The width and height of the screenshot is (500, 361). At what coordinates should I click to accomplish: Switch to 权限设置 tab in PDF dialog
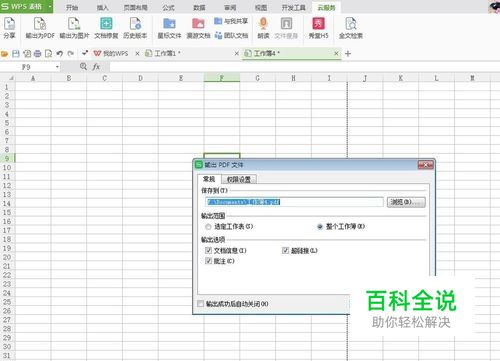(239, 179)
